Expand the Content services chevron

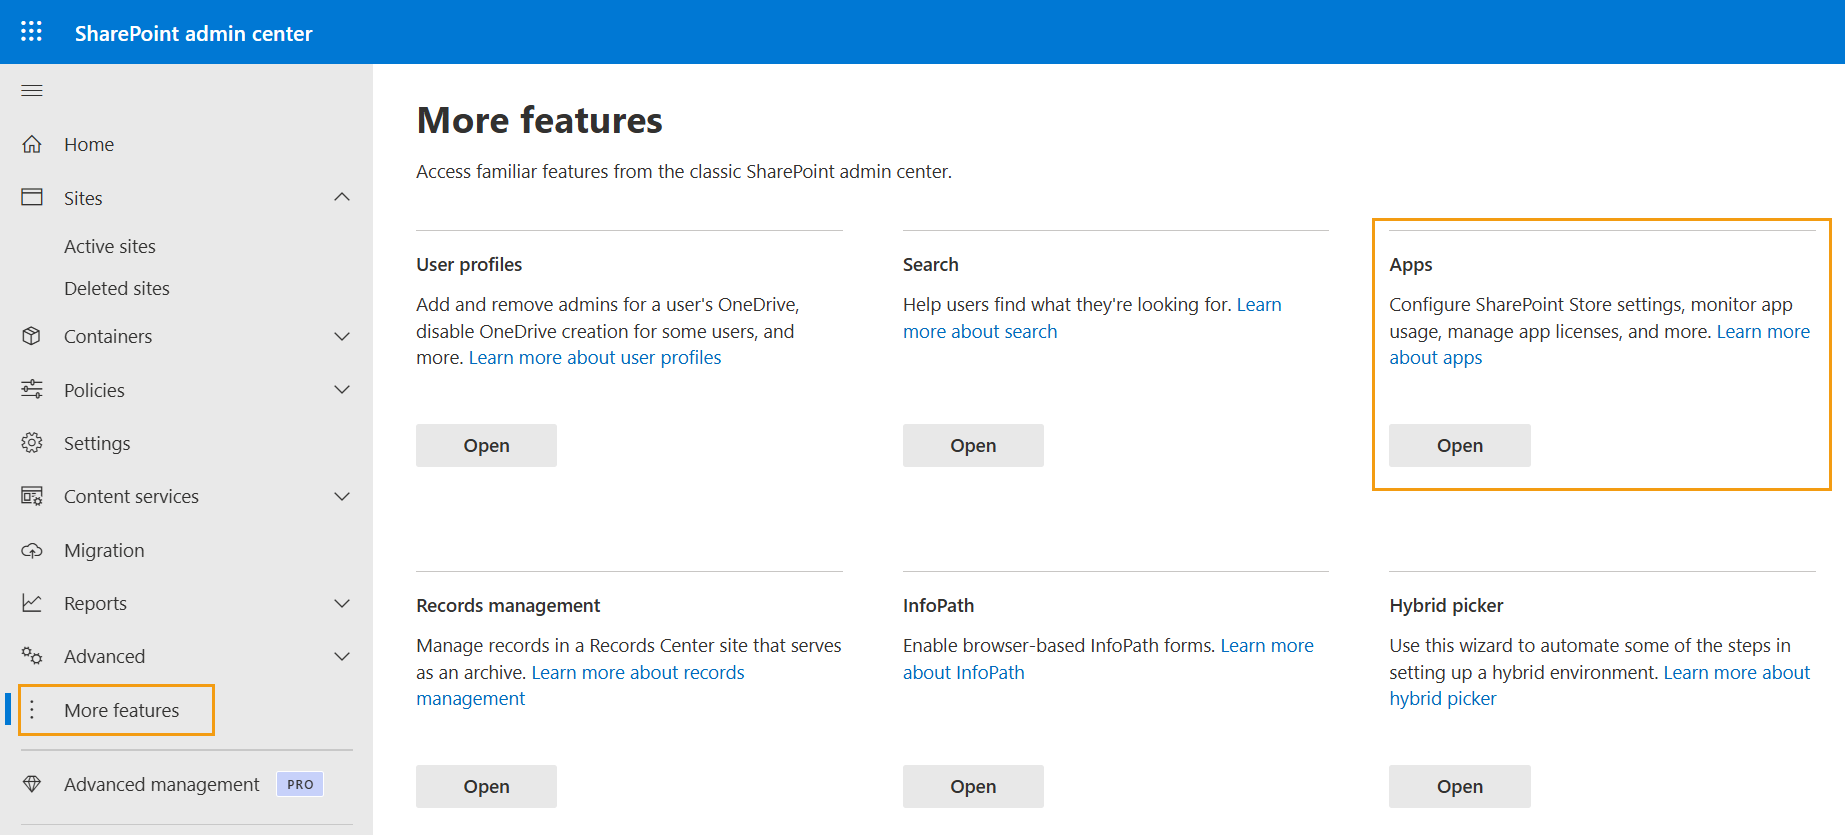[x=342, y=496]
